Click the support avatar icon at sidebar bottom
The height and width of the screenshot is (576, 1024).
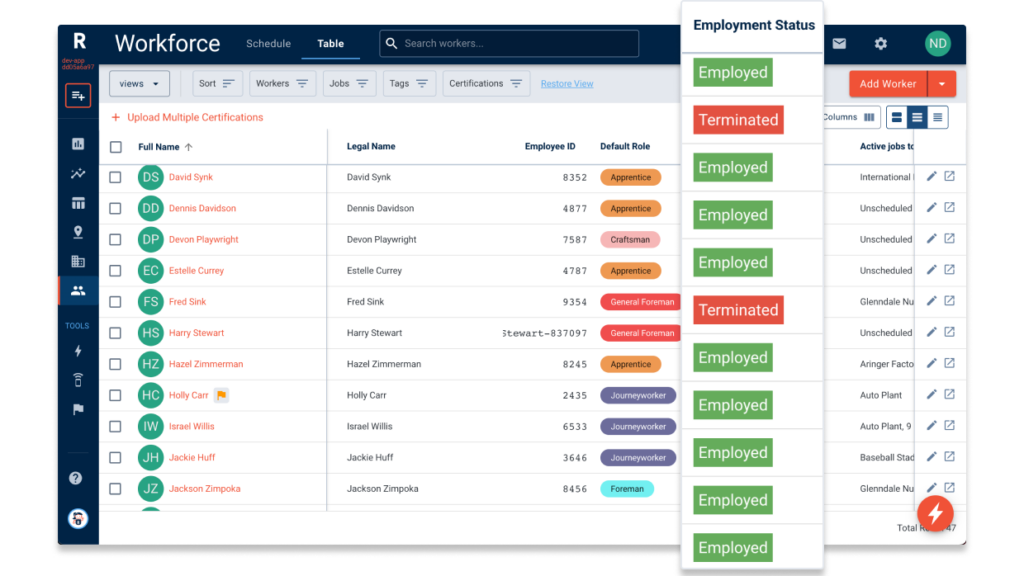point(78,519)
